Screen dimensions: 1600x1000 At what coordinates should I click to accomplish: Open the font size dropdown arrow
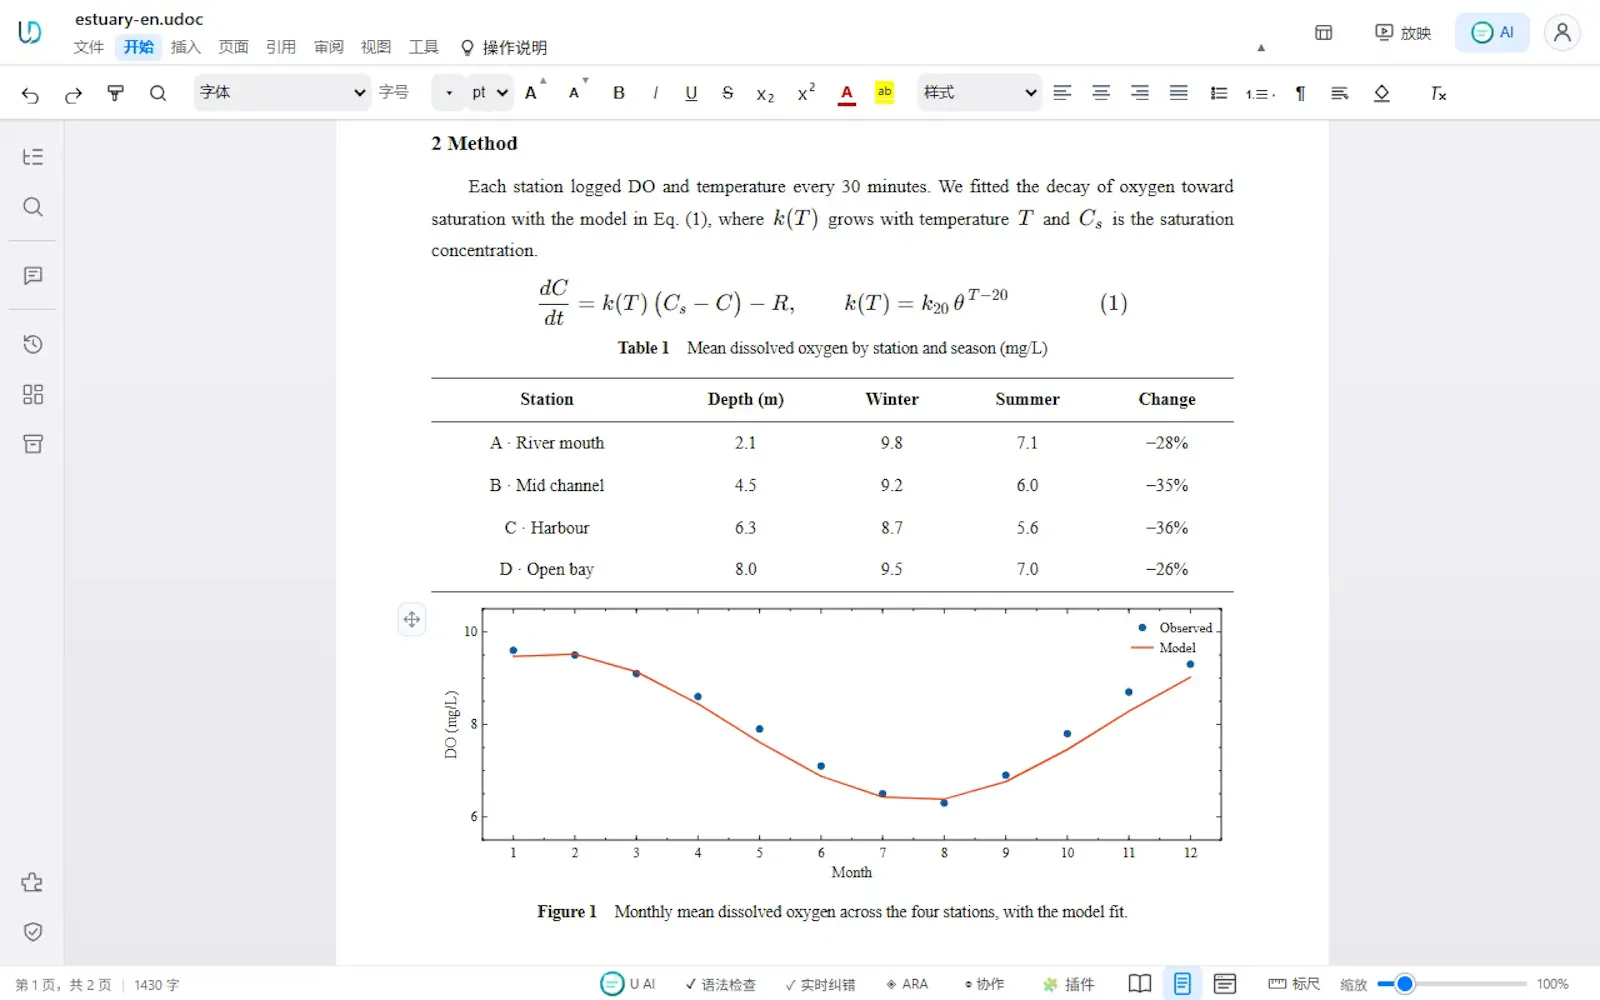pyautogui.click(x=449, y=93)
